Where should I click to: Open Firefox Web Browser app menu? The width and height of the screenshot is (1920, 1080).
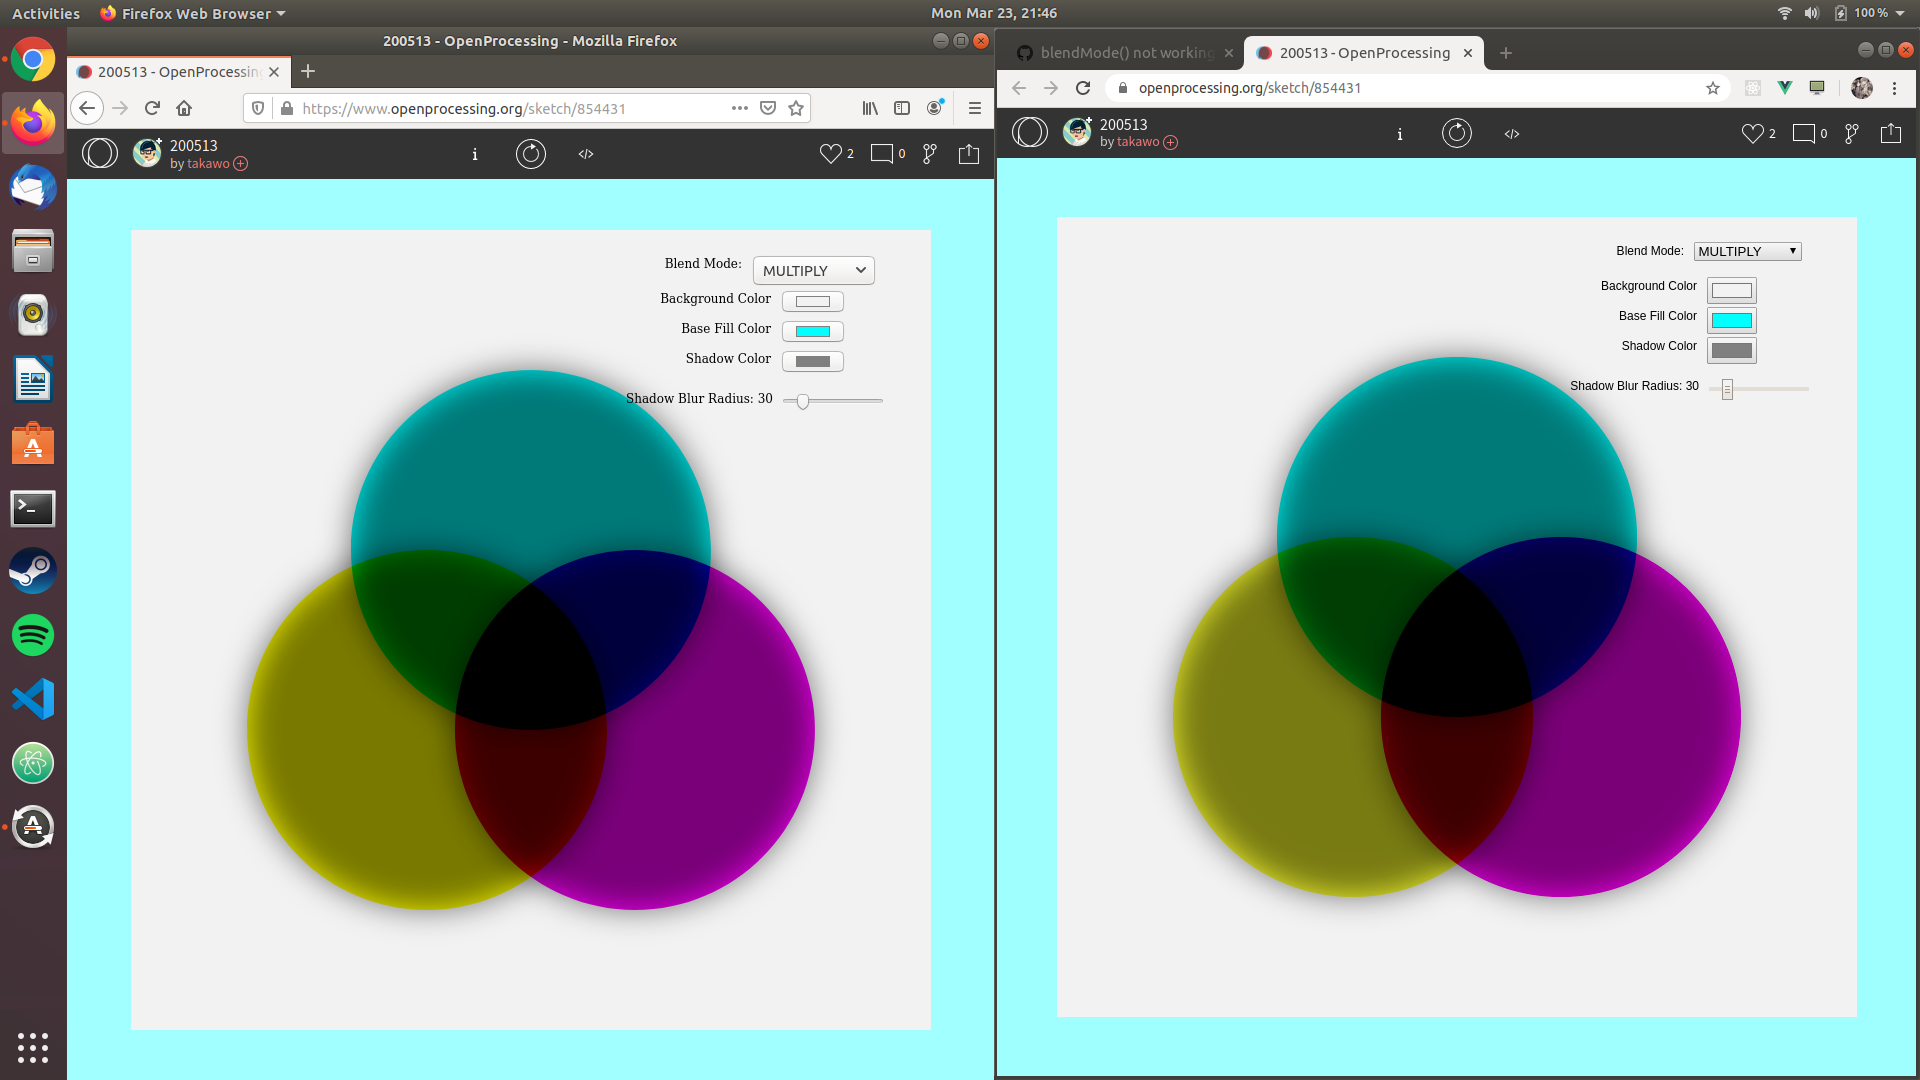click(x=193, y=13)
